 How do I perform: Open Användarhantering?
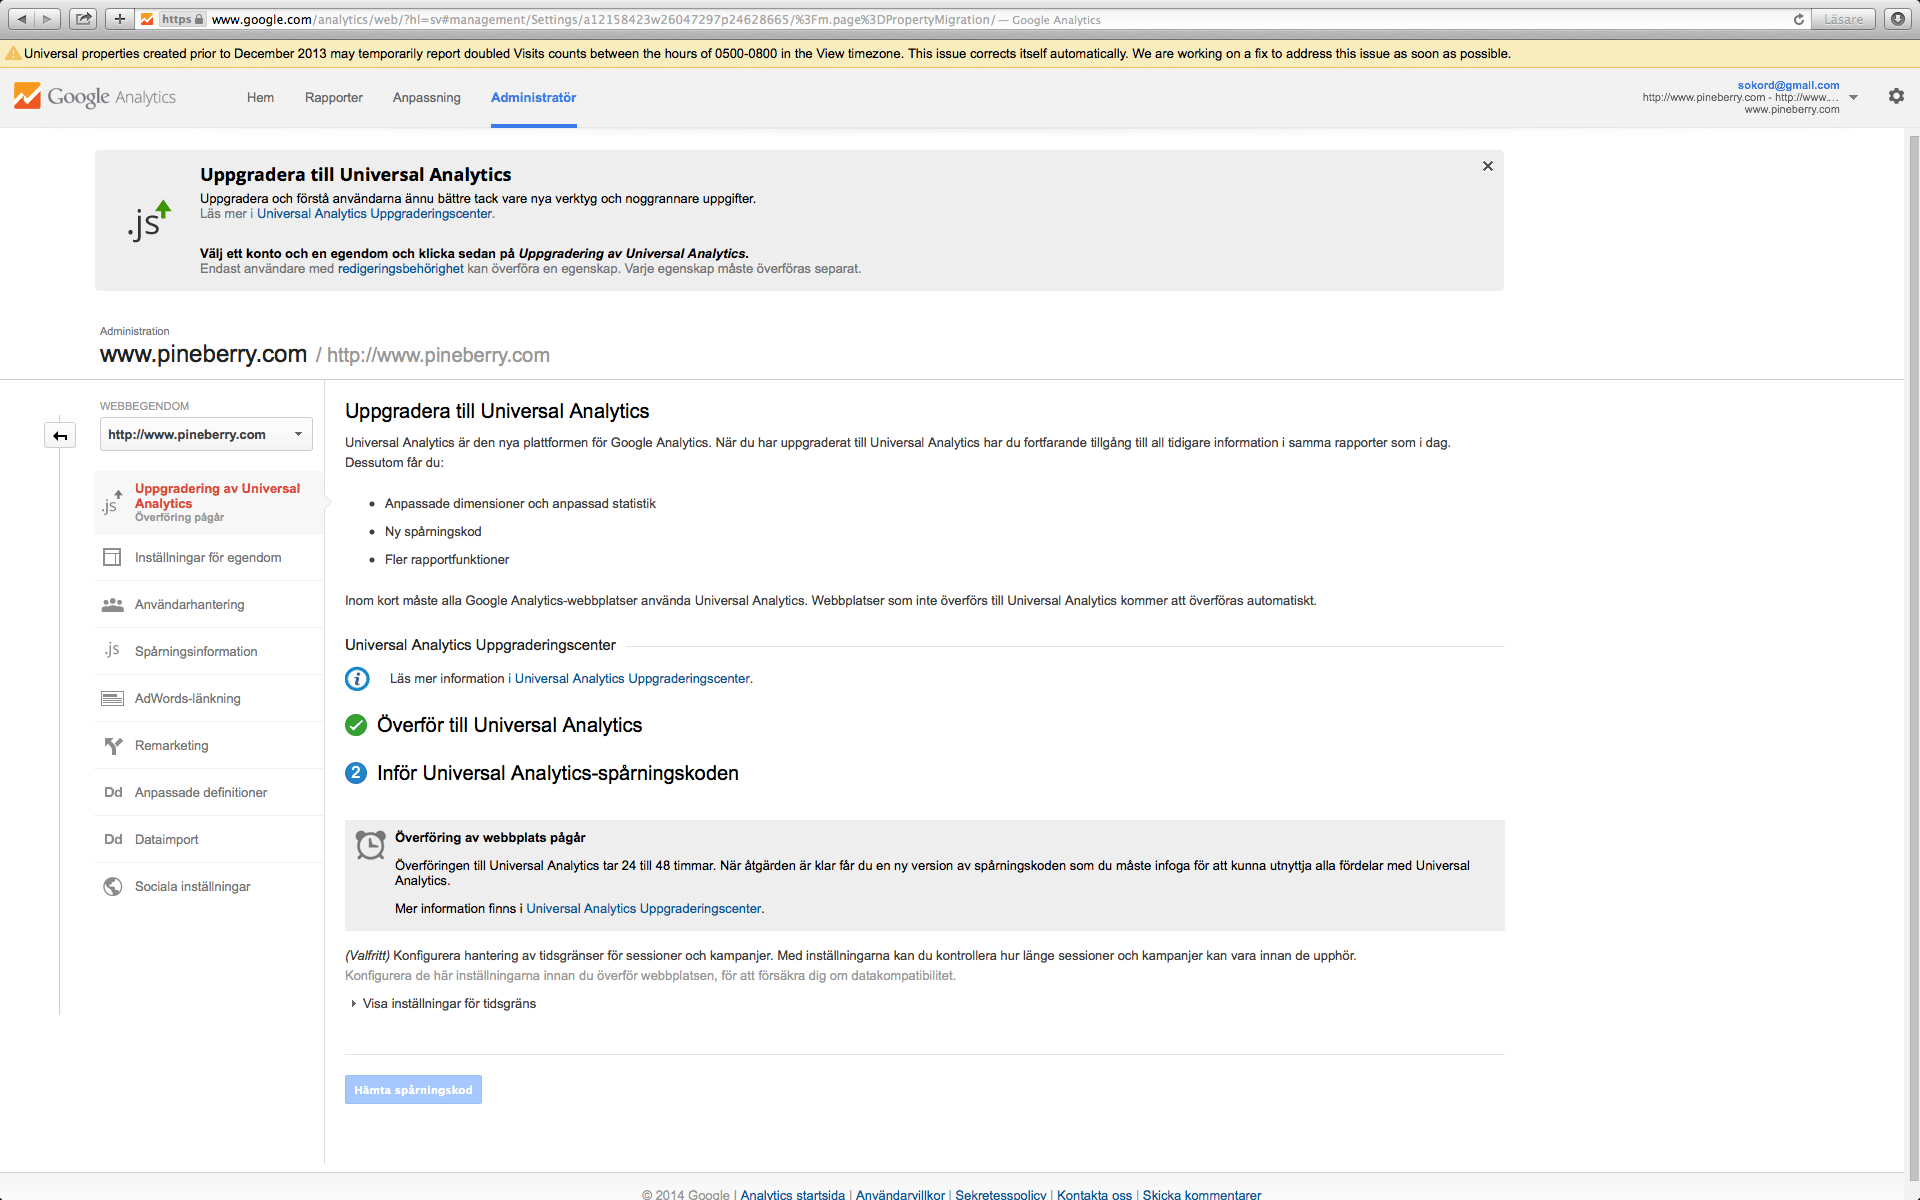[210, 605]
